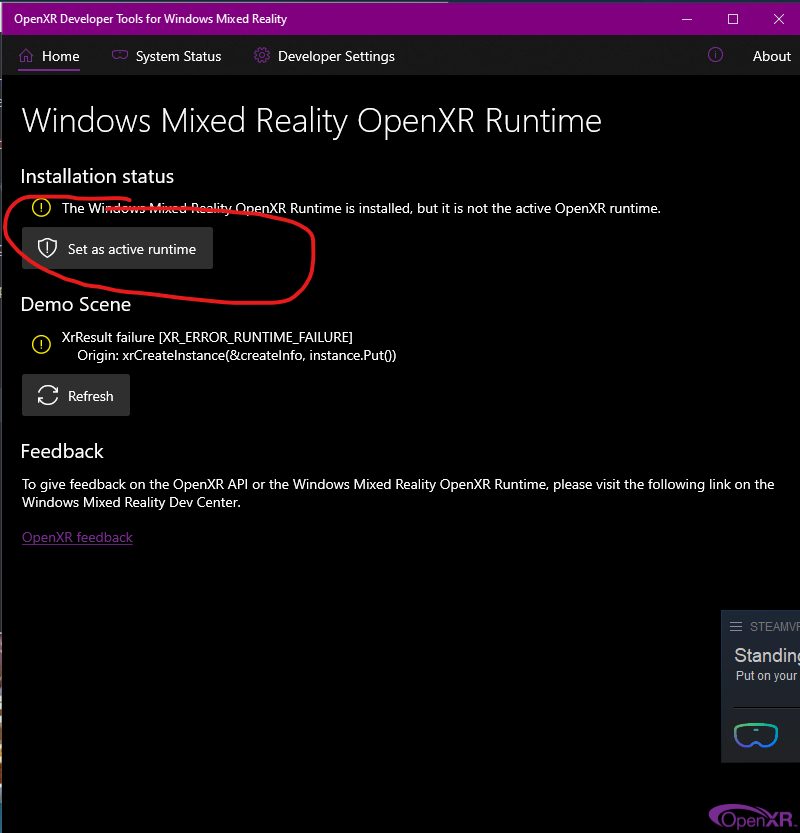Close the OpenXR Developer Tools window
Image resolution: width=800 pixels, height=833 pixels.
coord(779,19)
